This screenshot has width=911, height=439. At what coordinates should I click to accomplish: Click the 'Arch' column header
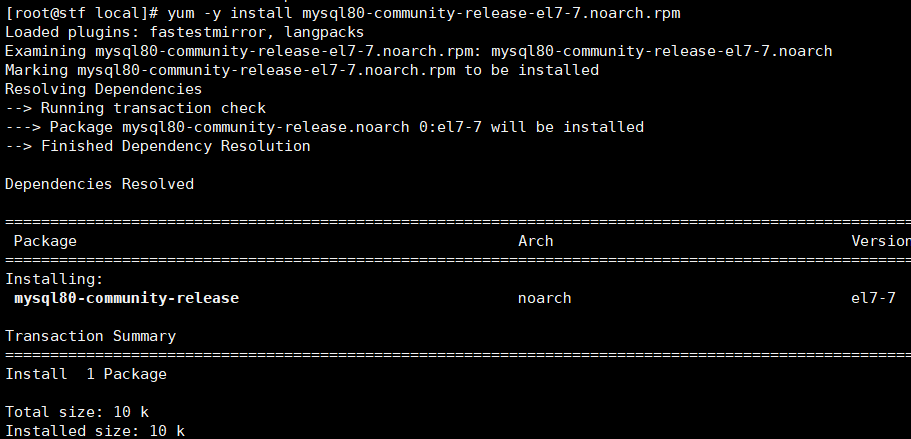pos(536,241)
